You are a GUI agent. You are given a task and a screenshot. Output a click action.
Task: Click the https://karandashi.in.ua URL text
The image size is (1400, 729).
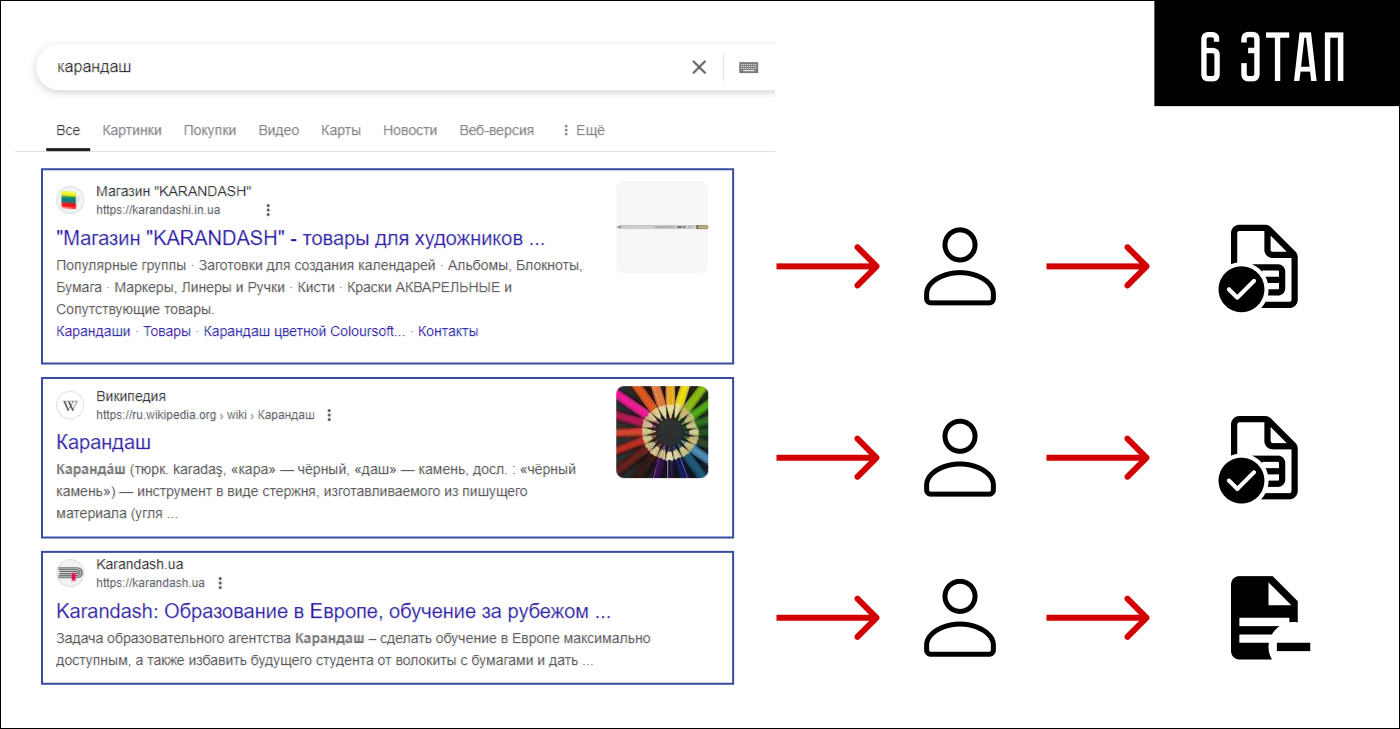[x=158, y=210]
